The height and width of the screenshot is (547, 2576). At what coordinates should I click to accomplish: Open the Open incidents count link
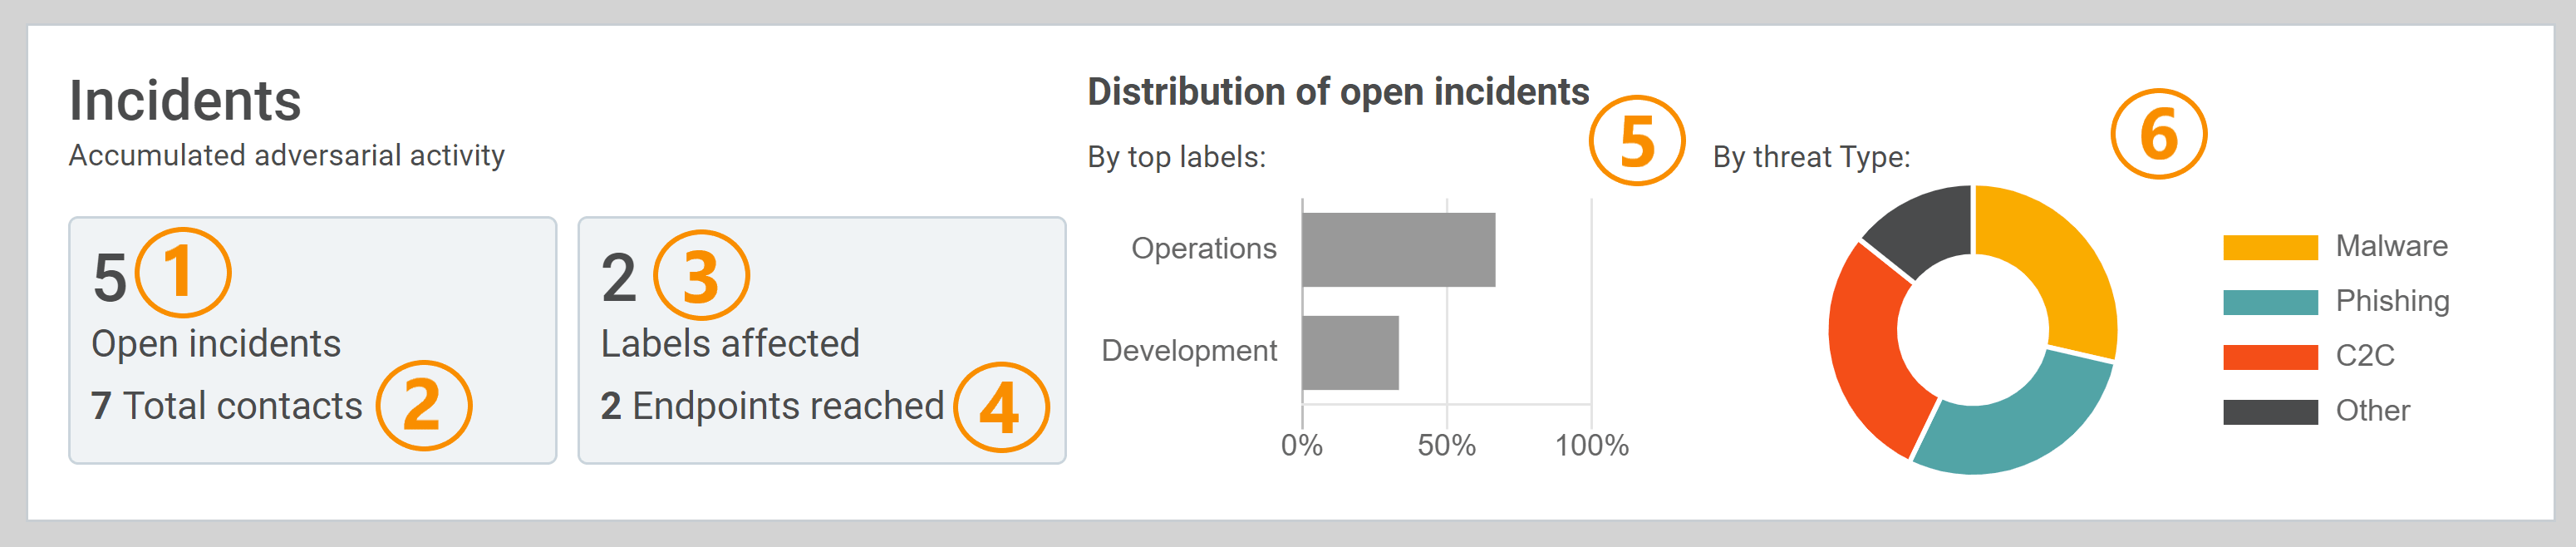click(x=110, y=277)
